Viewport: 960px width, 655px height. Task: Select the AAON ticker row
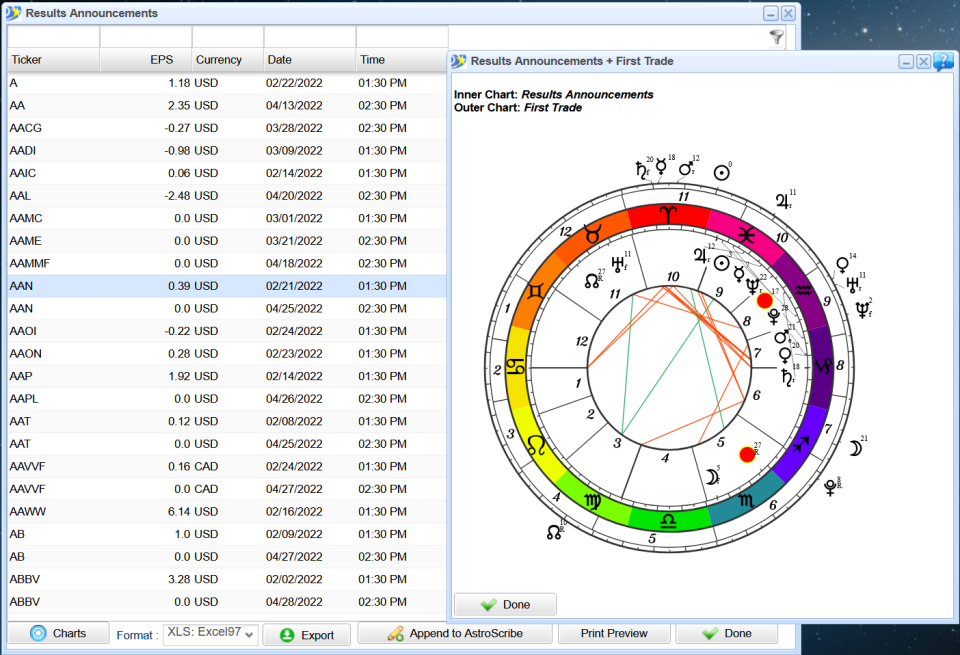click(x=227, y=353)
